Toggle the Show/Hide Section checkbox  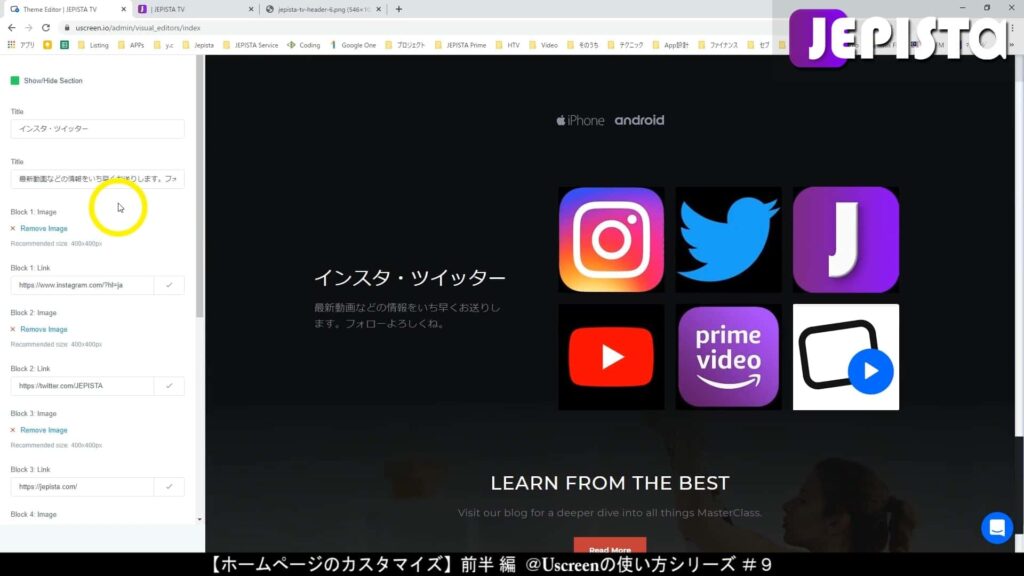click(15, 80)
